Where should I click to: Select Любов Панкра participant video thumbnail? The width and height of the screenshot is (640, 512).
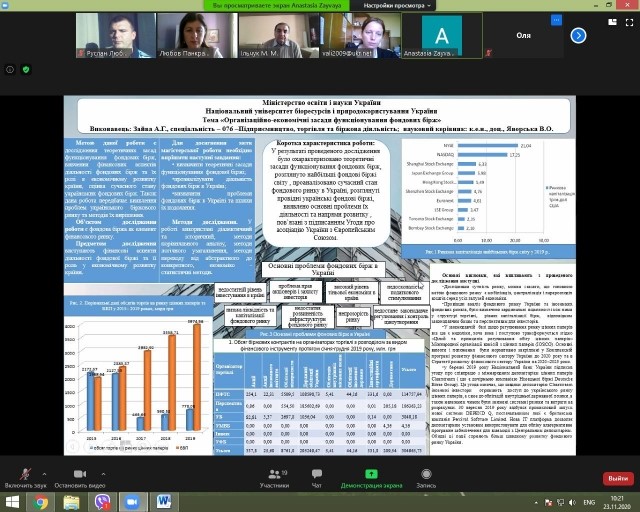pyautogui.click(x=197, y=36)
